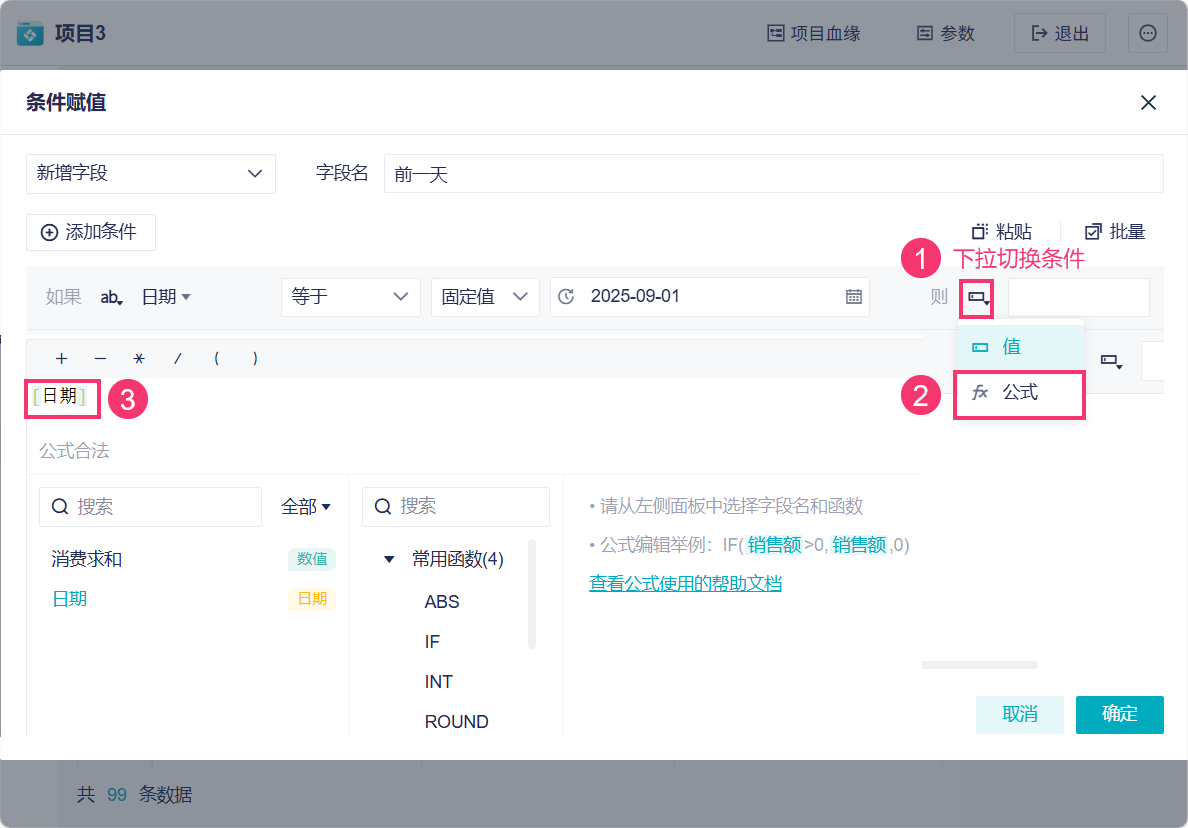Click the 字段名 input field containing 前一天
Screen dimensions: 1188x828
(773, 173)
